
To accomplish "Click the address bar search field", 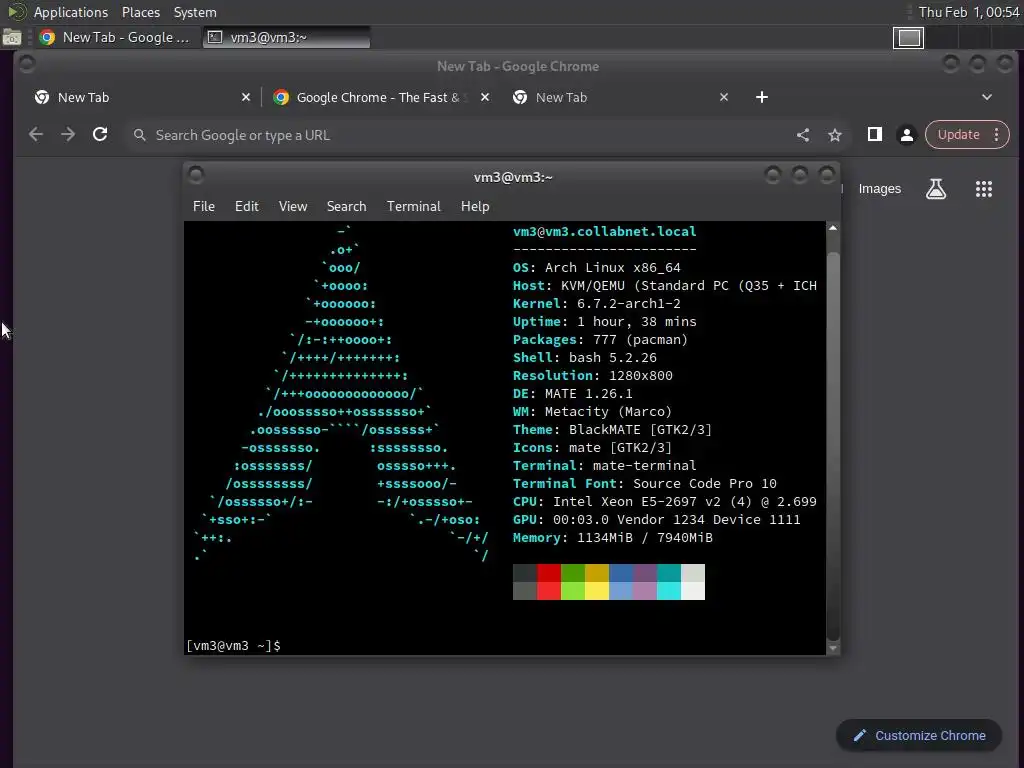I will tap(457, 135).
